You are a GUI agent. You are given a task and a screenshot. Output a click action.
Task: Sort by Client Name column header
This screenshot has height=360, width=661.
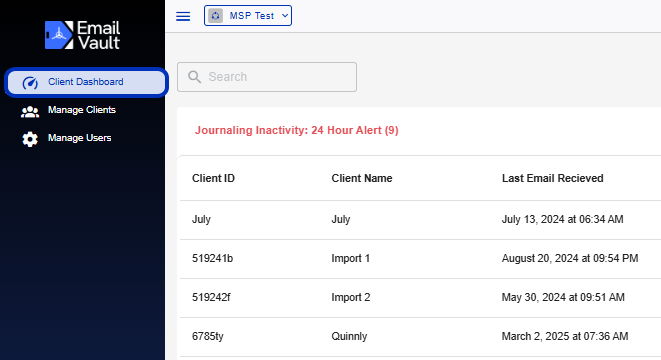pos(362,178)
